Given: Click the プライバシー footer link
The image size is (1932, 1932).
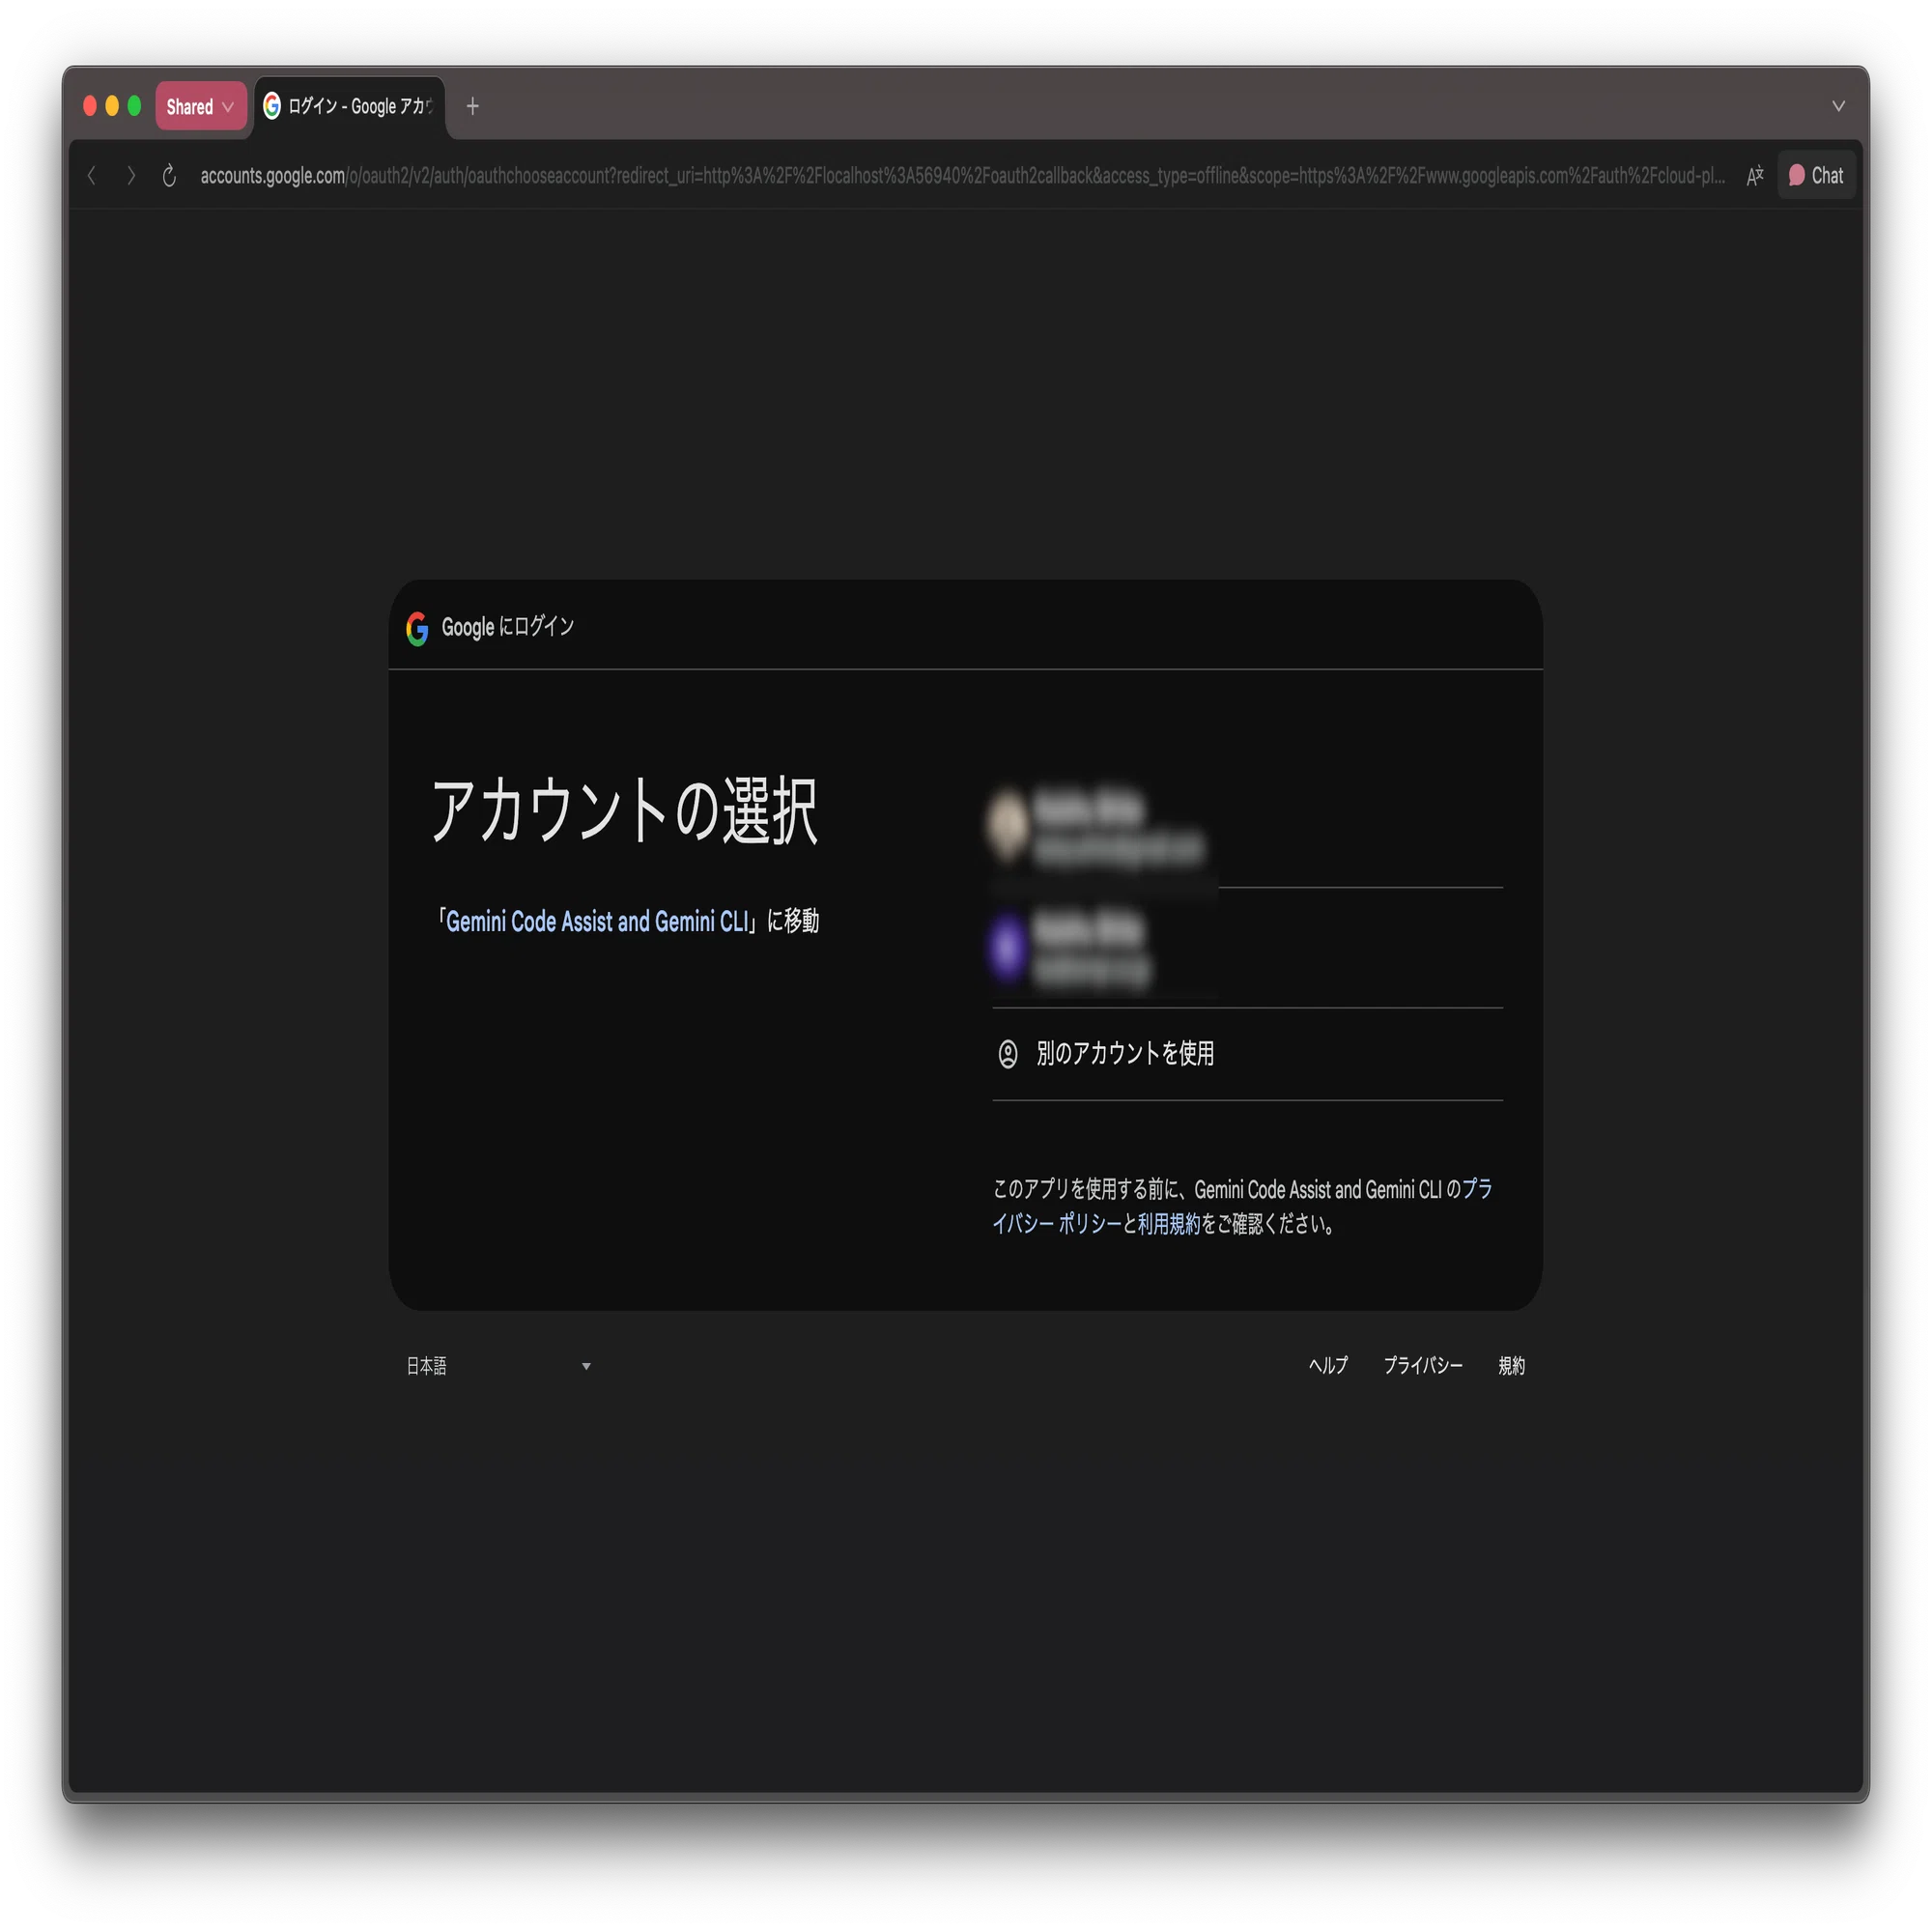Looking at the screenshot, I should click(1422, 1366).
